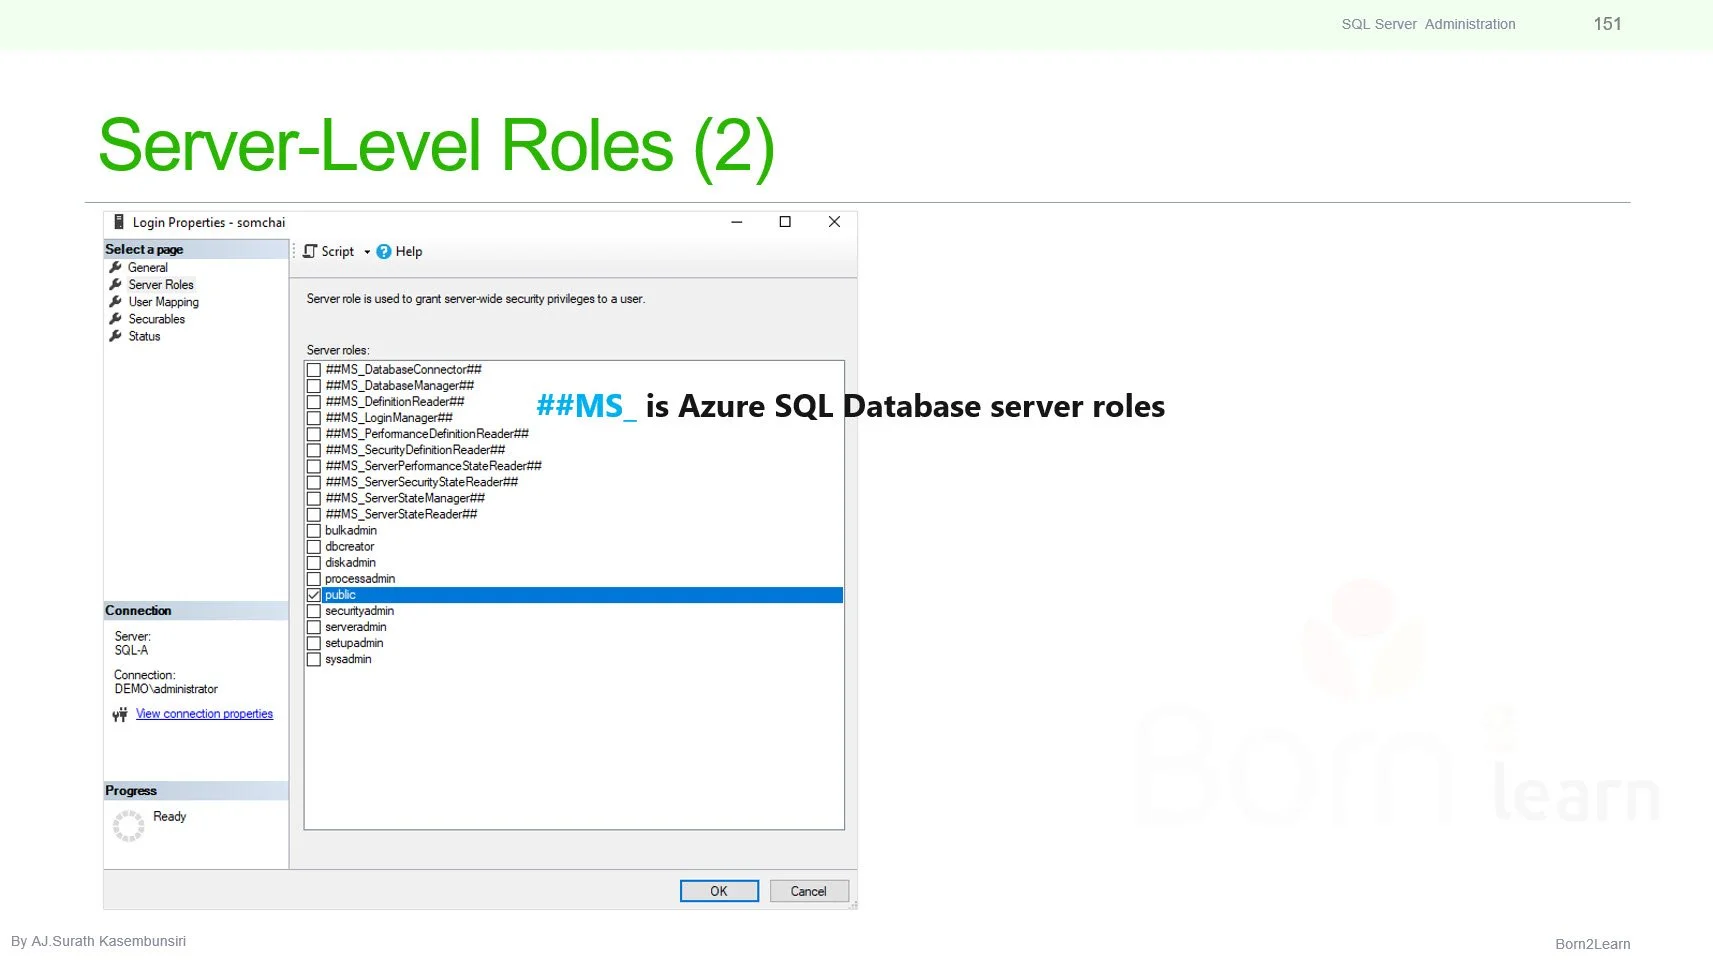Check the ##MS_DatabaseConnector## role
The width and height of the screenshot is (1713, 961).
coord(314,370)
